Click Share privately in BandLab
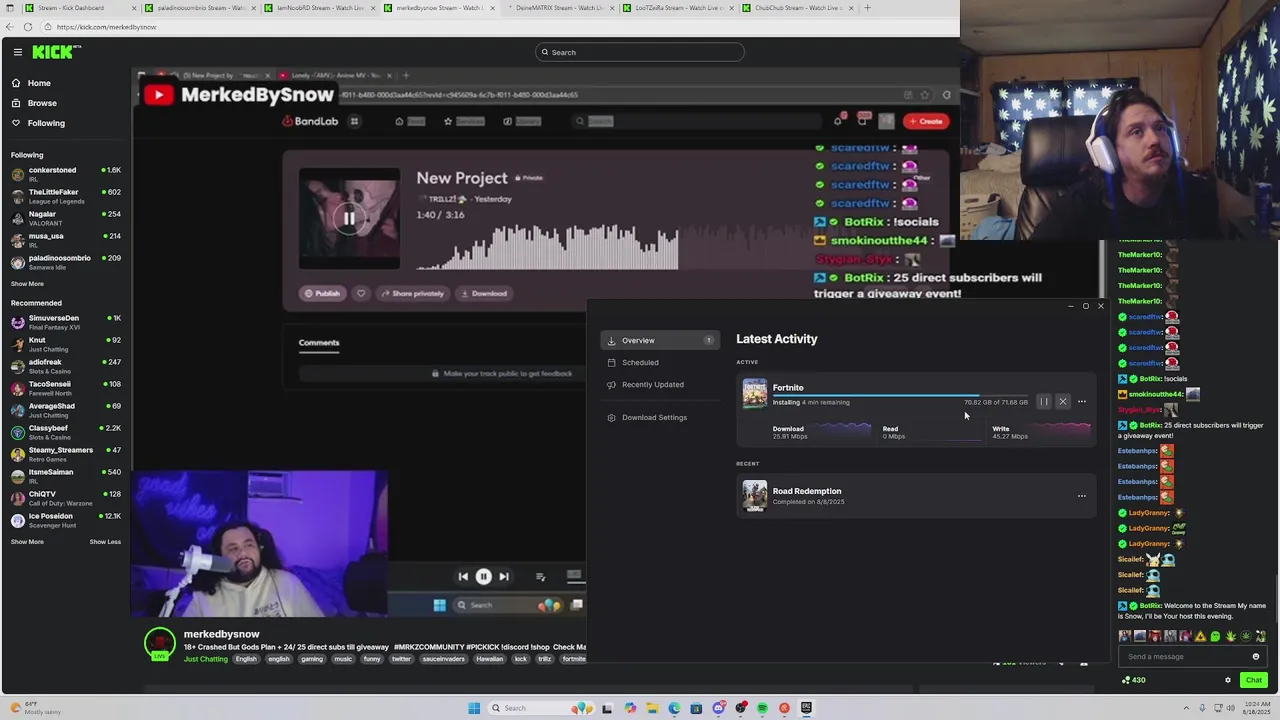This screenshot has height=720, width=1280. [x=412, y=293]
